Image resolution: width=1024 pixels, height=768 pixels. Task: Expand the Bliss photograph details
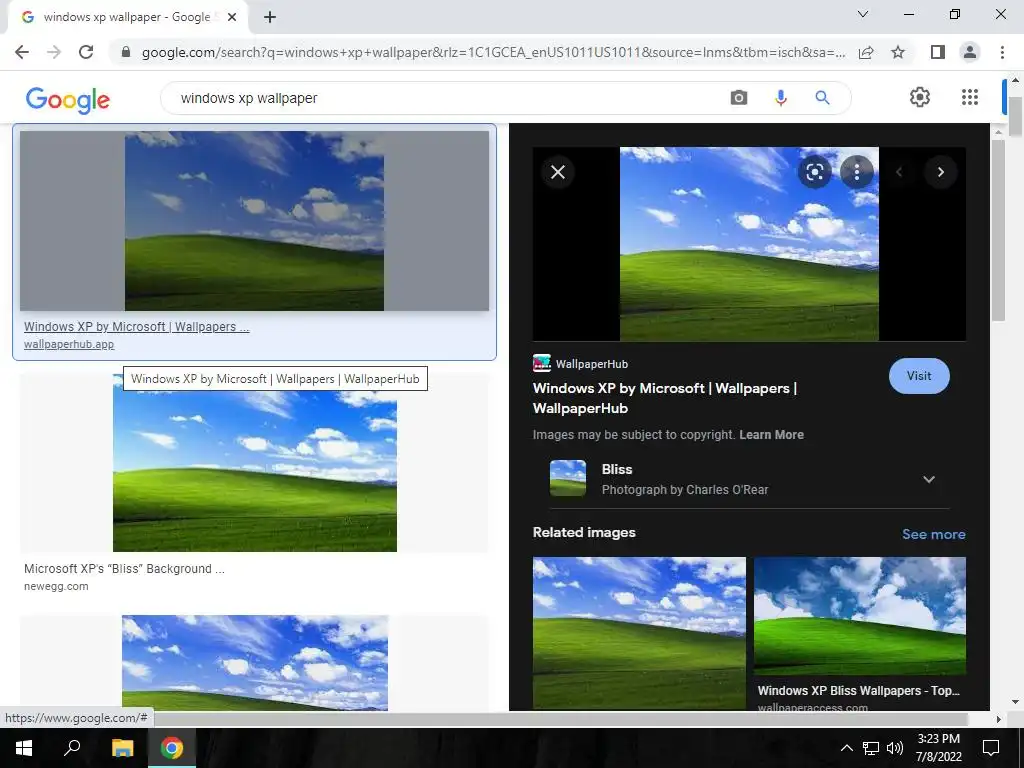(929, 479)
